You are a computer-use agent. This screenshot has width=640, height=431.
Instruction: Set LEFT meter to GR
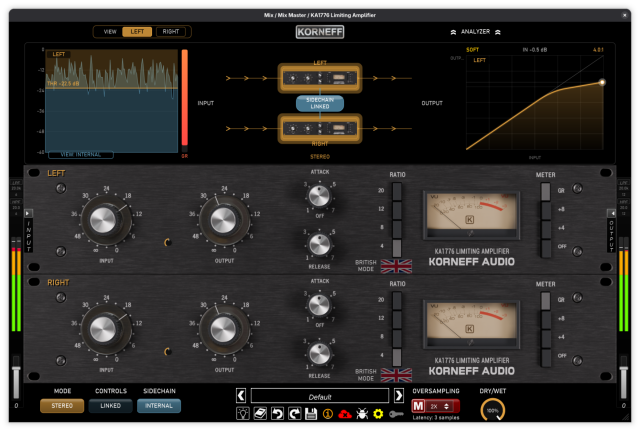[x=545, y=191]
